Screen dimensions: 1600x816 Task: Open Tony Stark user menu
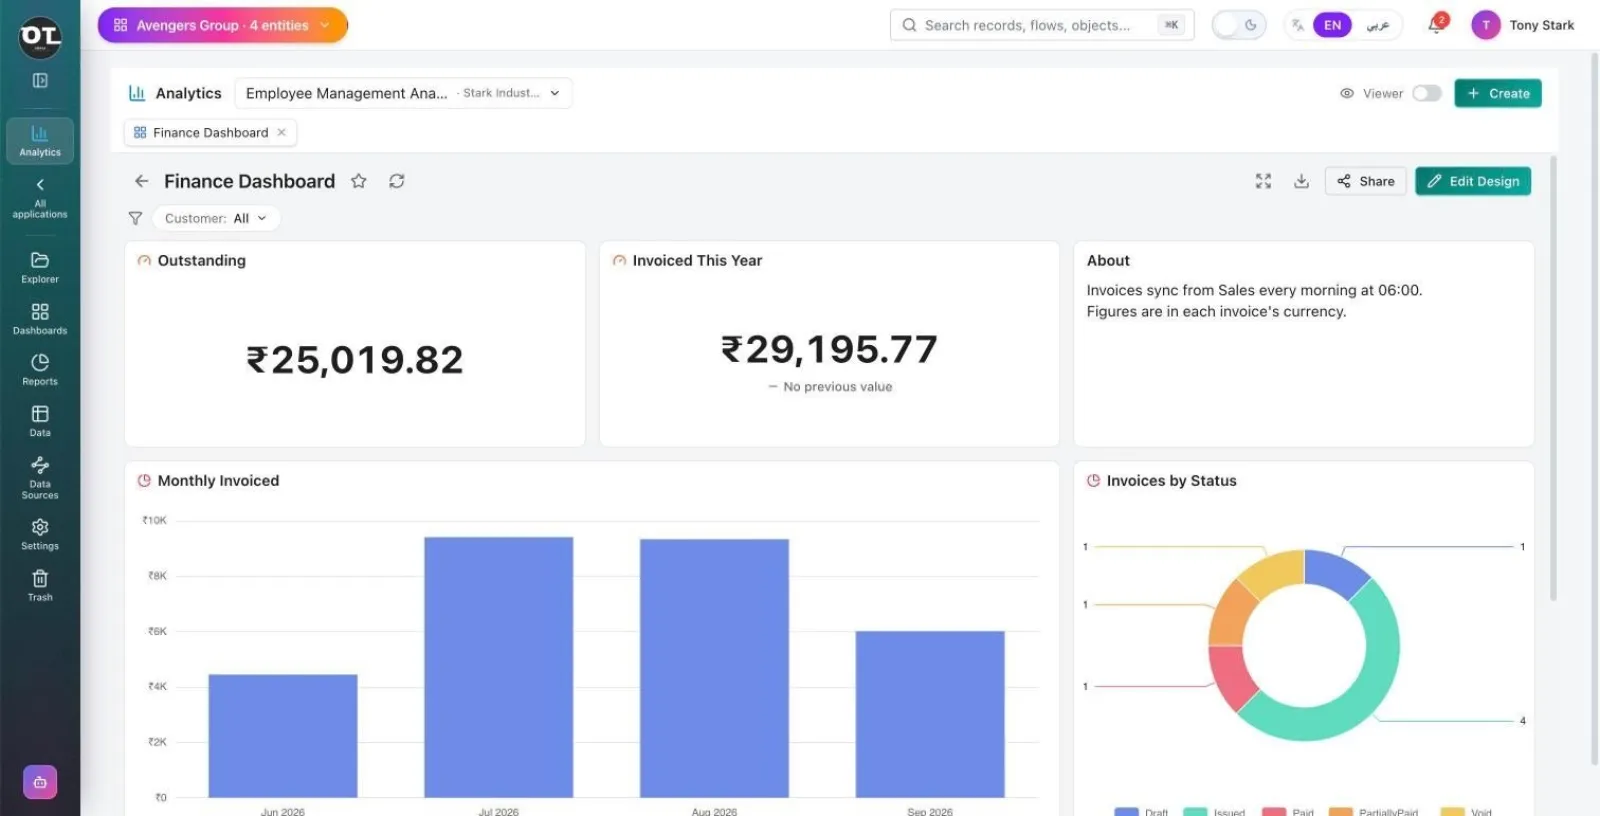(x=1523, y=25)
